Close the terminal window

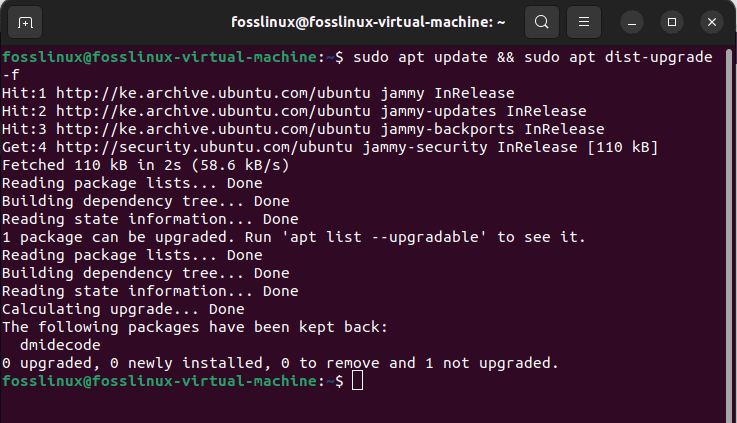(x=712, y=22)
